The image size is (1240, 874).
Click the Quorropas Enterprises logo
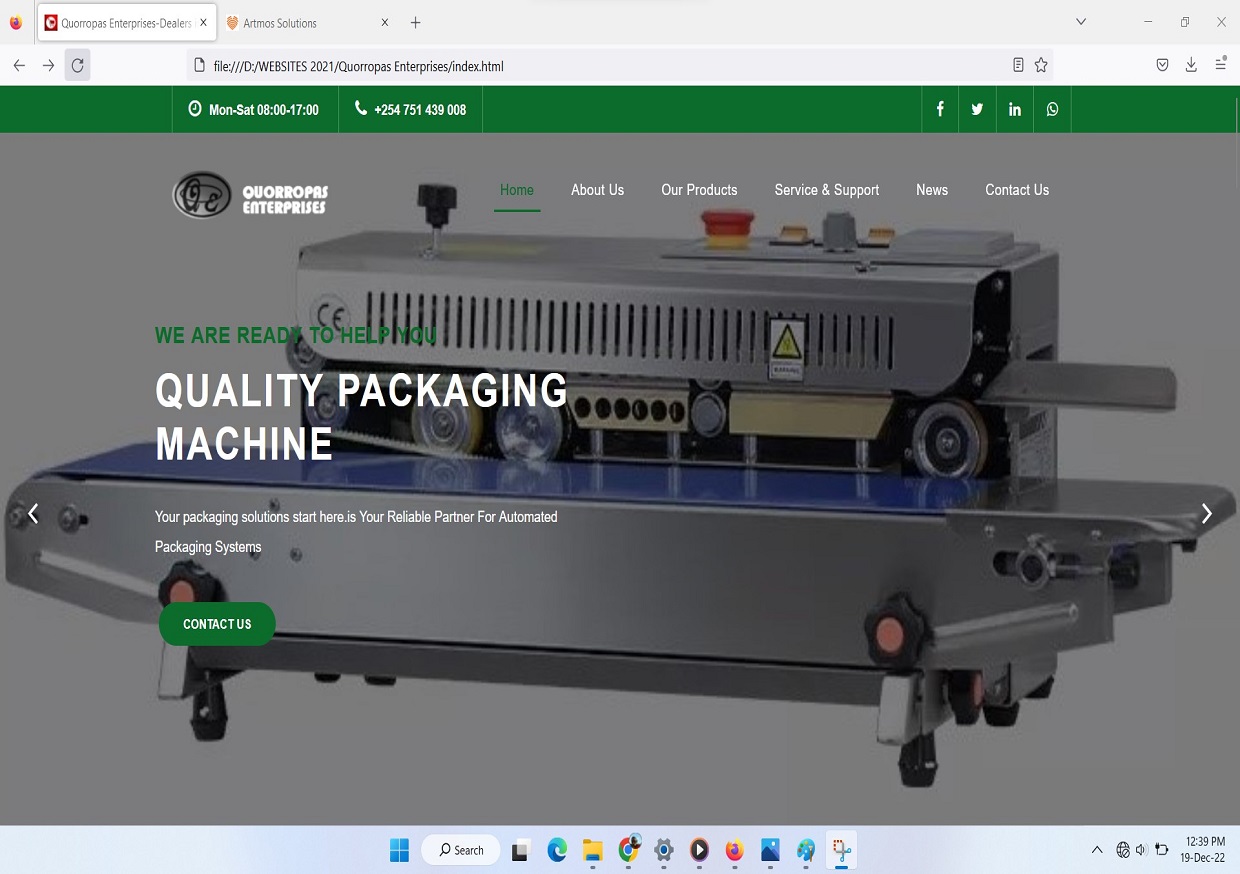[251, 194]
